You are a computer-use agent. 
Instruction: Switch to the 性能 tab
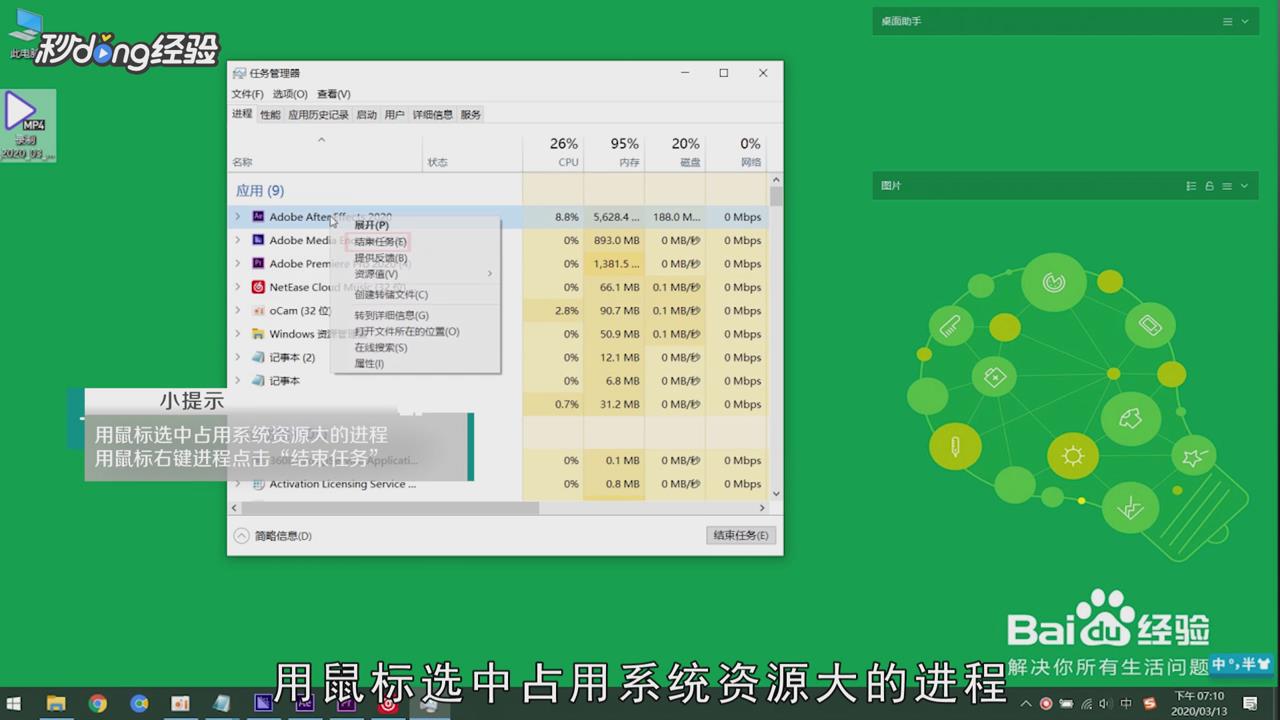pyautogui.click(x=271, y=115)
